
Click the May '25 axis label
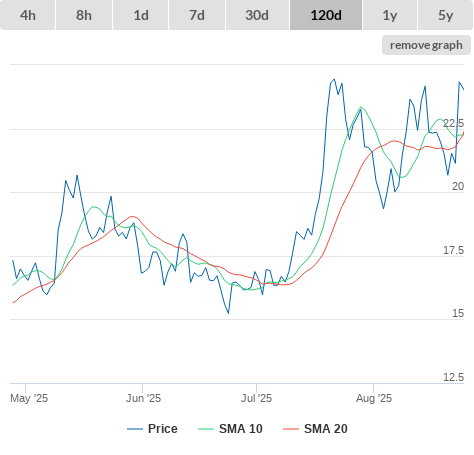point(29,398)
